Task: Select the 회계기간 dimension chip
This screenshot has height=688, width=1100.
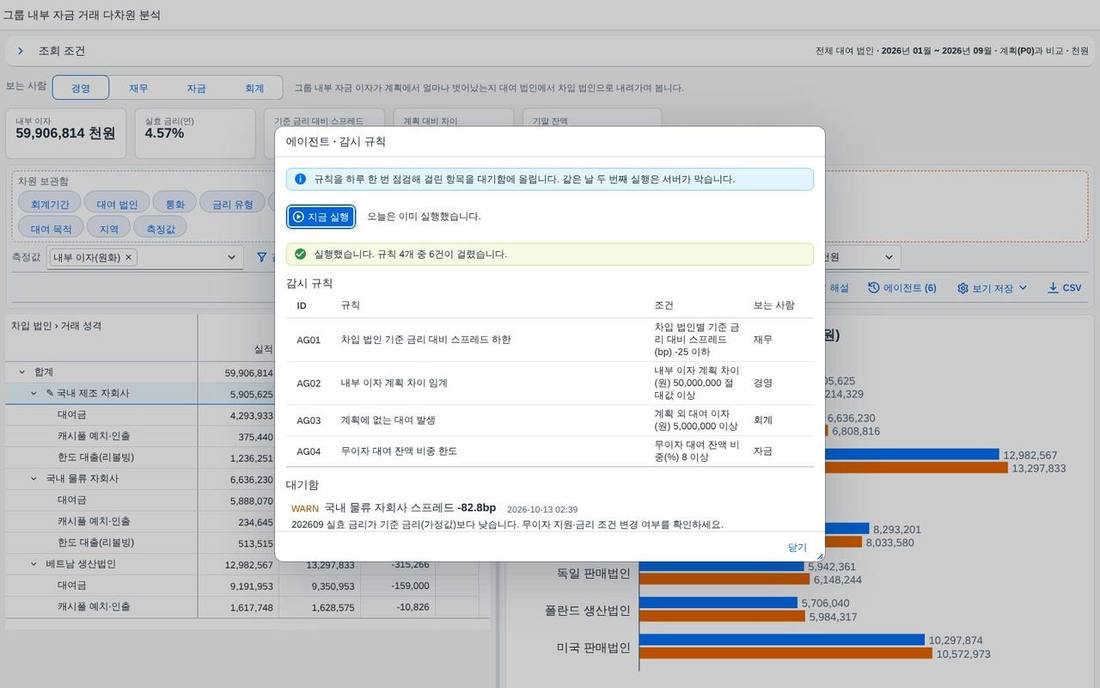Action: [50, 204]
